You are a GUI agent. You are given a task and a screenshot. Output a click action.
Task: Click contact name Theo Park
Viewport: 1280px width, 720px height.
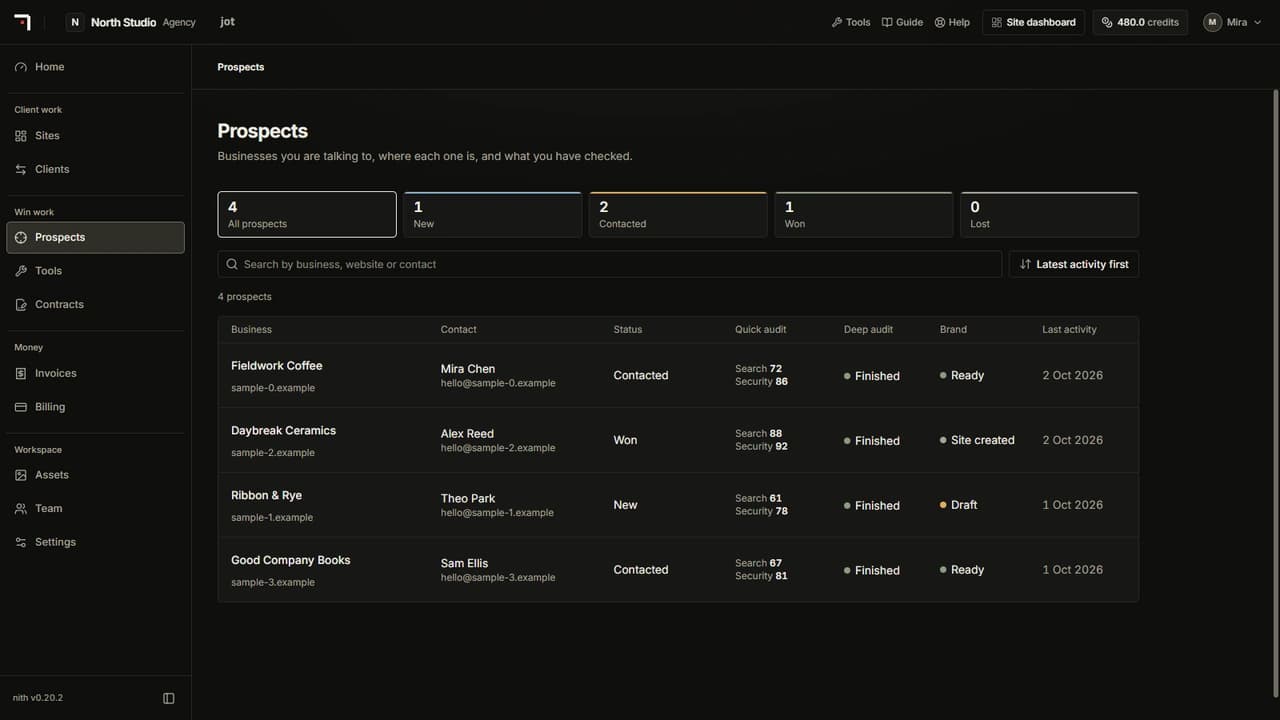click(x=468, y=498)
